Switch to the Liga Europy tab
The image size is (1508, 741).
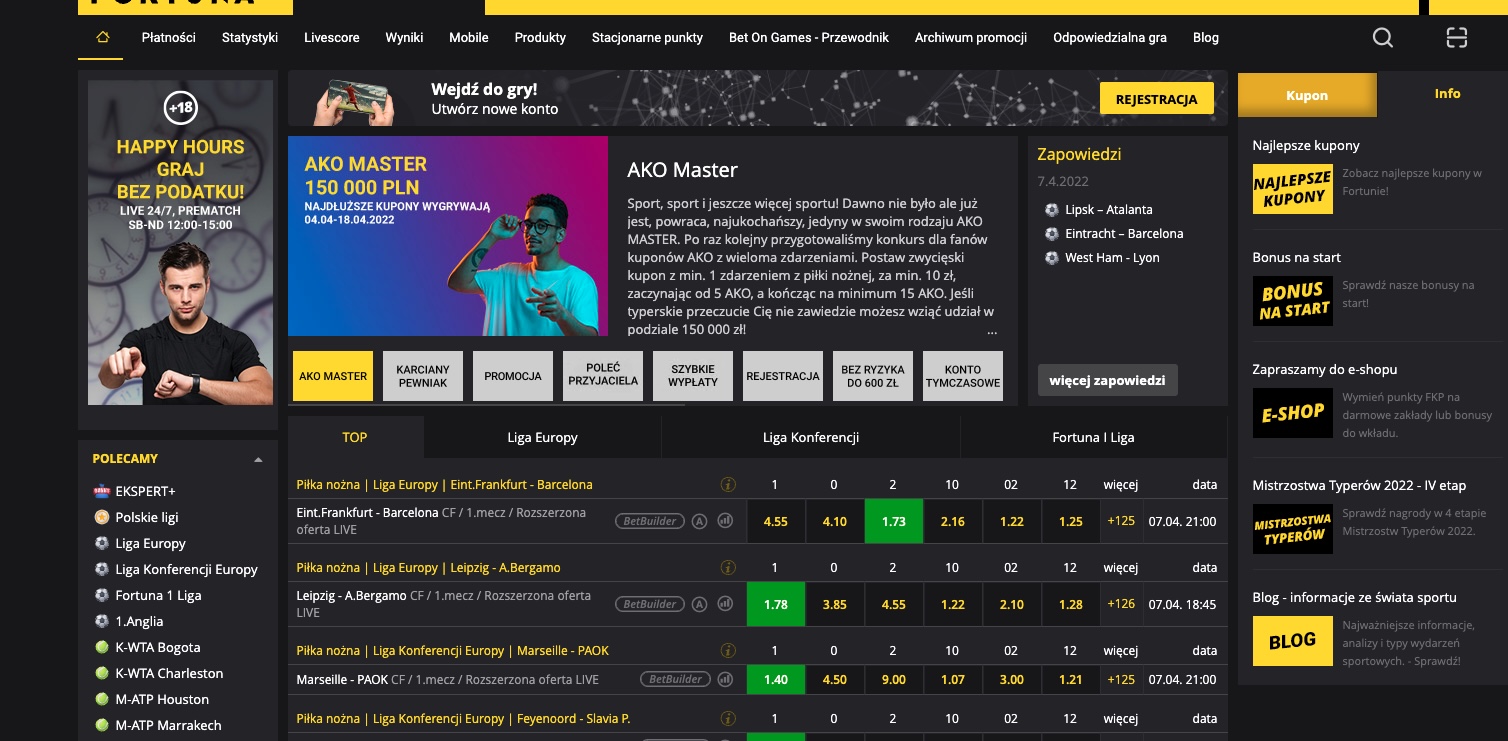click(x=542, y=437)
